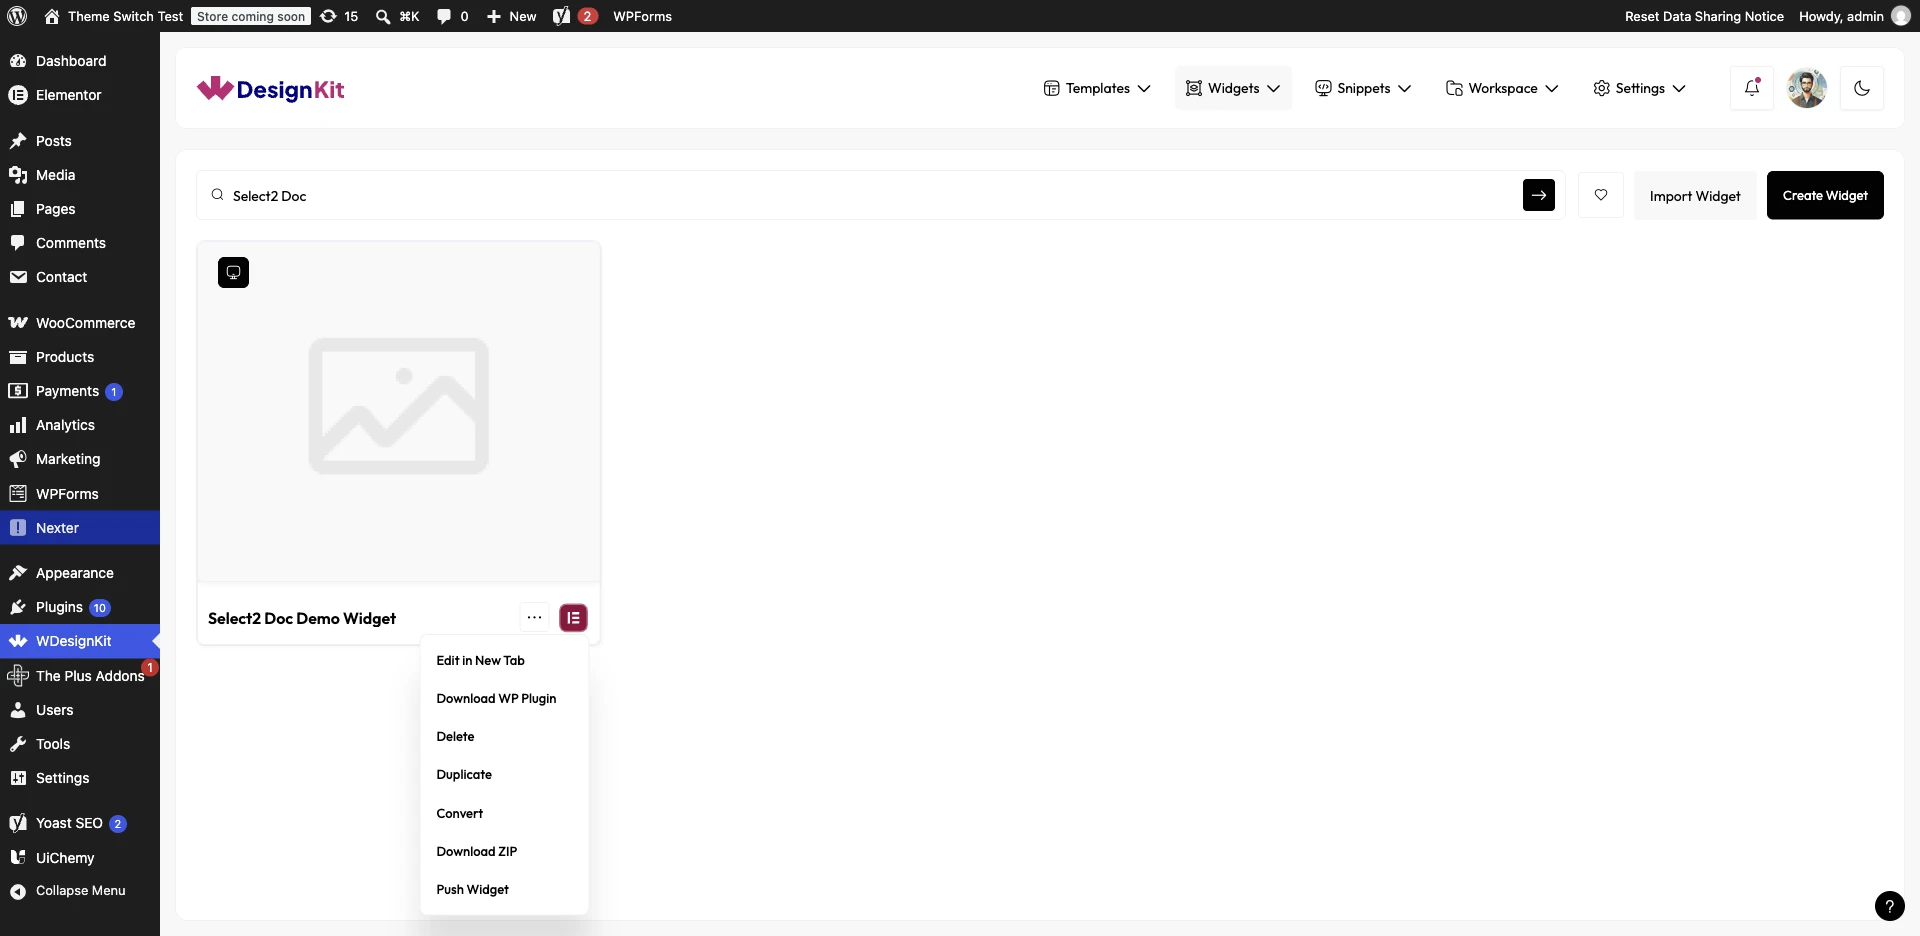Image resolution: width=1920 pixels, height=936 pixels.
Task: Click Reset Data Sharing Notice
Action: [1704, 16]
